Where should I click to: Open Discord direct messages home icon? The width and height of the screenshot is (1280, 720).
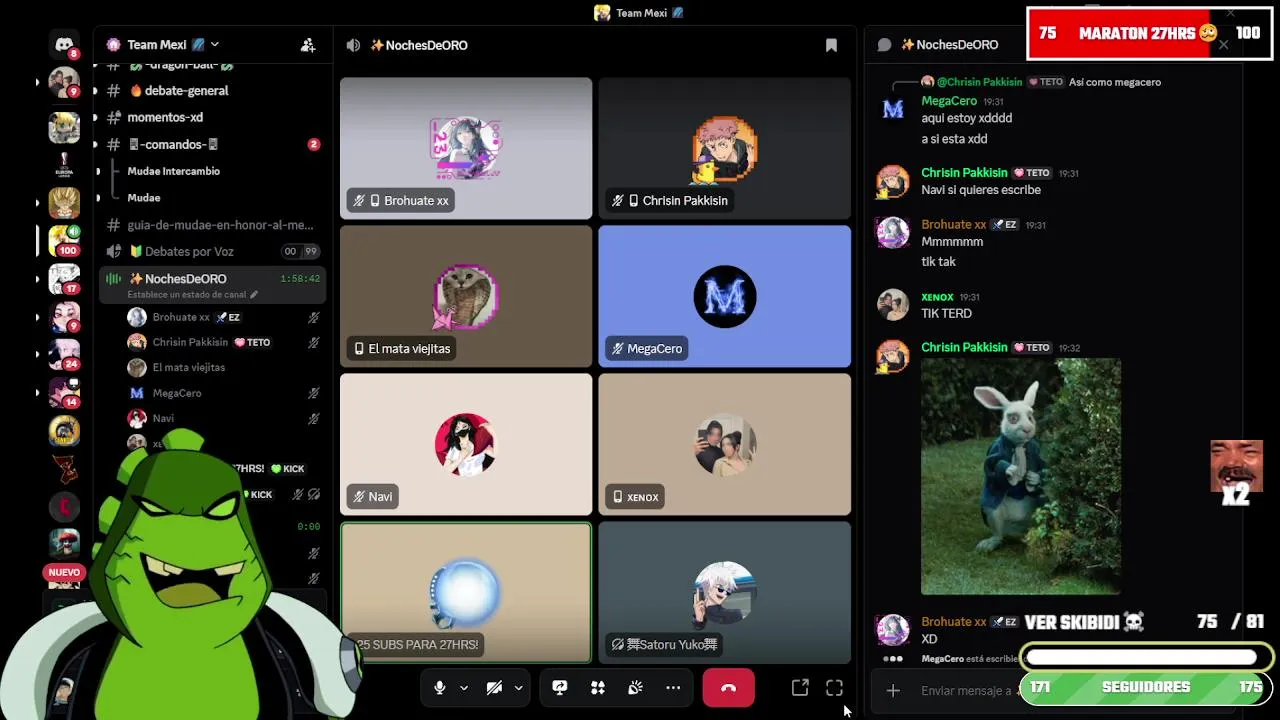click(x=64, y=45)
